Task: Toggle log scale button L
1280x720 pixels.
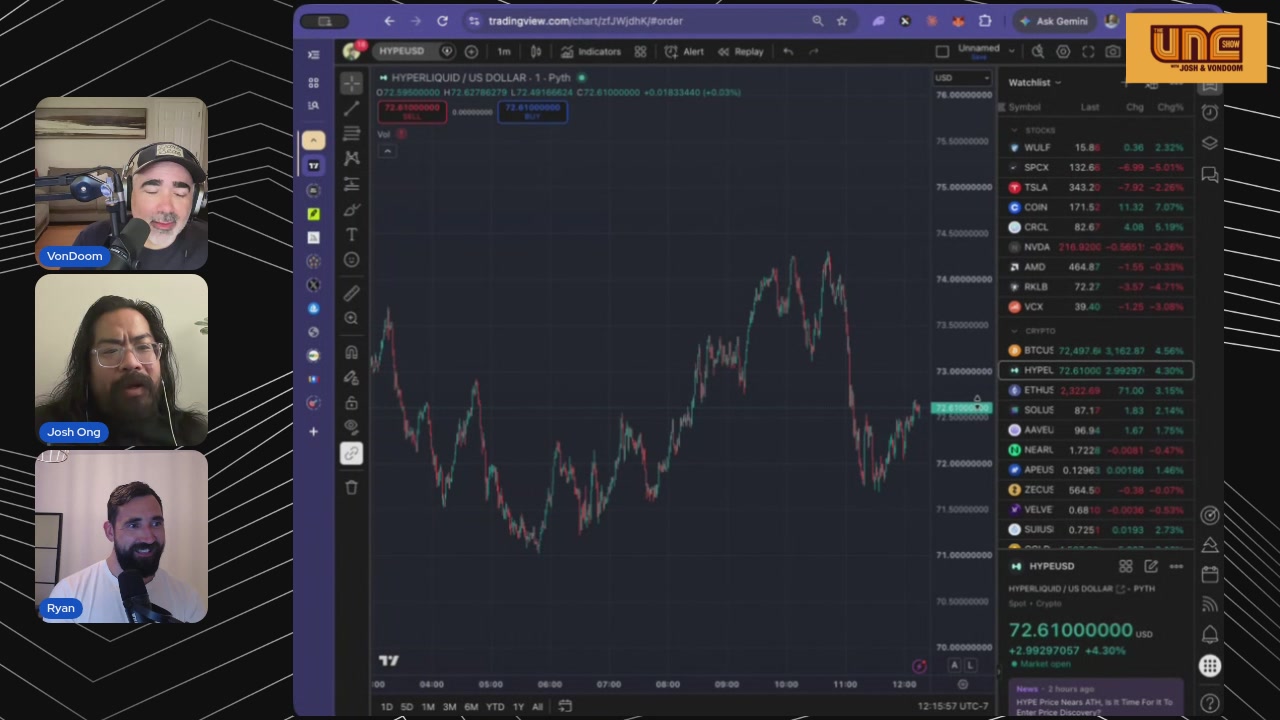Action: (x=968, y=666)
